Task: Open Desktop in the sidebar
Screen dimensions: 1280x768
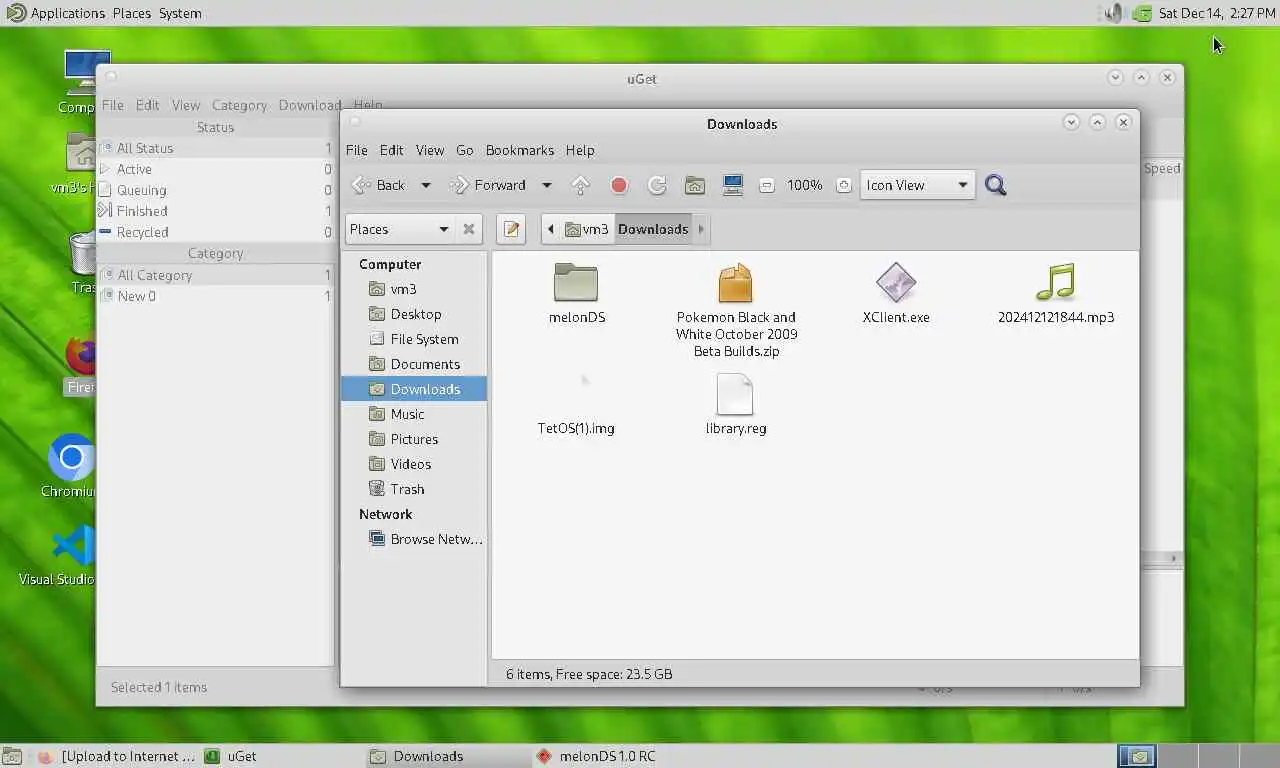Action: point(414,314)
